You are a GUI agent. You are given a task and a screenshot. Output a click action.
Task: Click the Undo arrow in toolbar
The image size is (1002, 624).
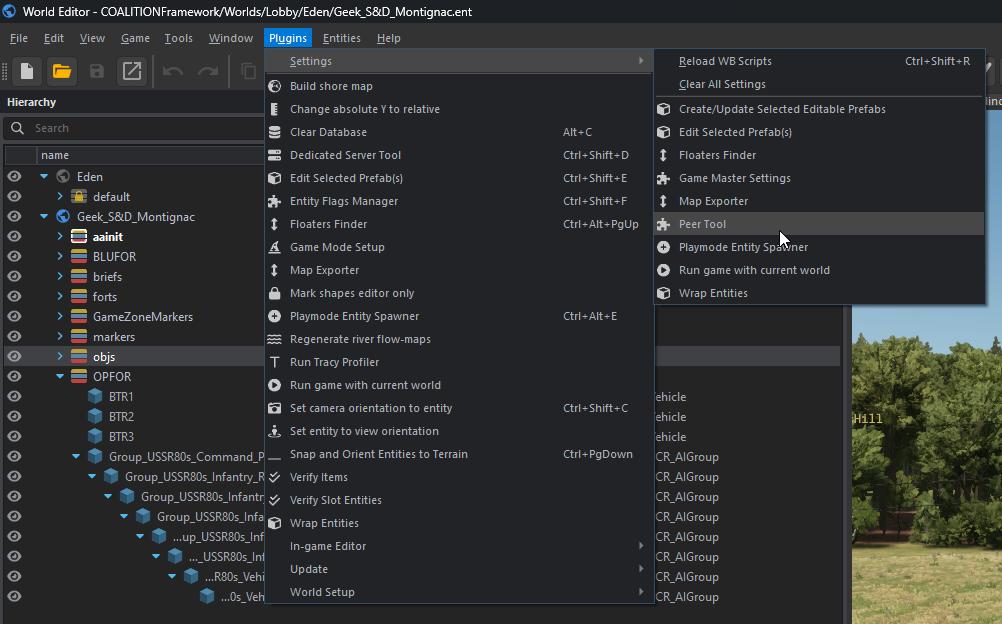click(x=173, y=71)
